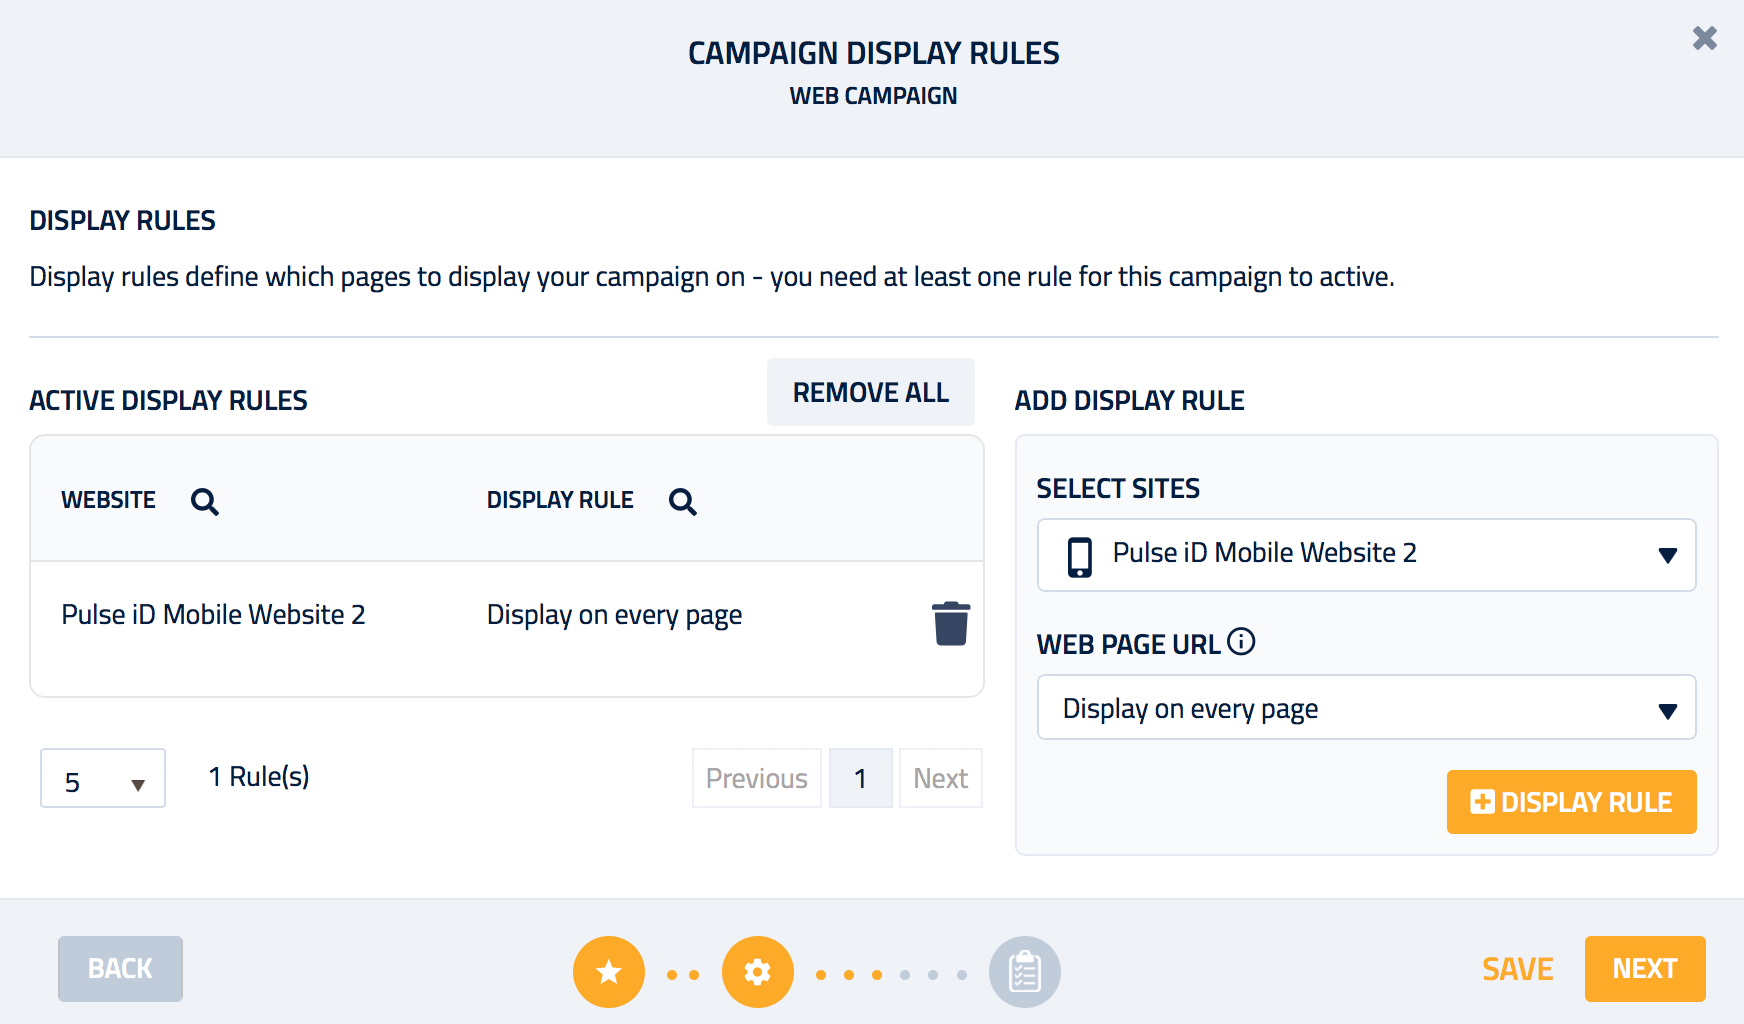Screen dimensions: 1744x1024
Task: Click the DISPLAY RULE column header
Action: click(x=560, y=500)
